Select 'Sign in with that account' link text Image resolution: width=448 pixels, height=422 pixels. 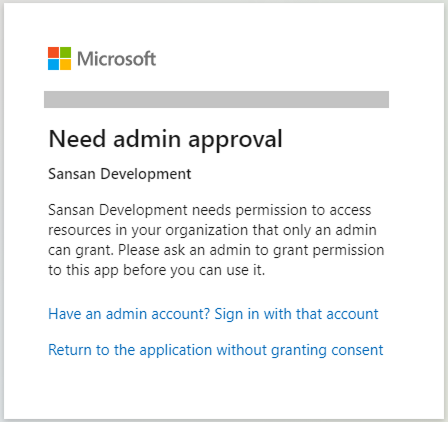coord(296,314)
